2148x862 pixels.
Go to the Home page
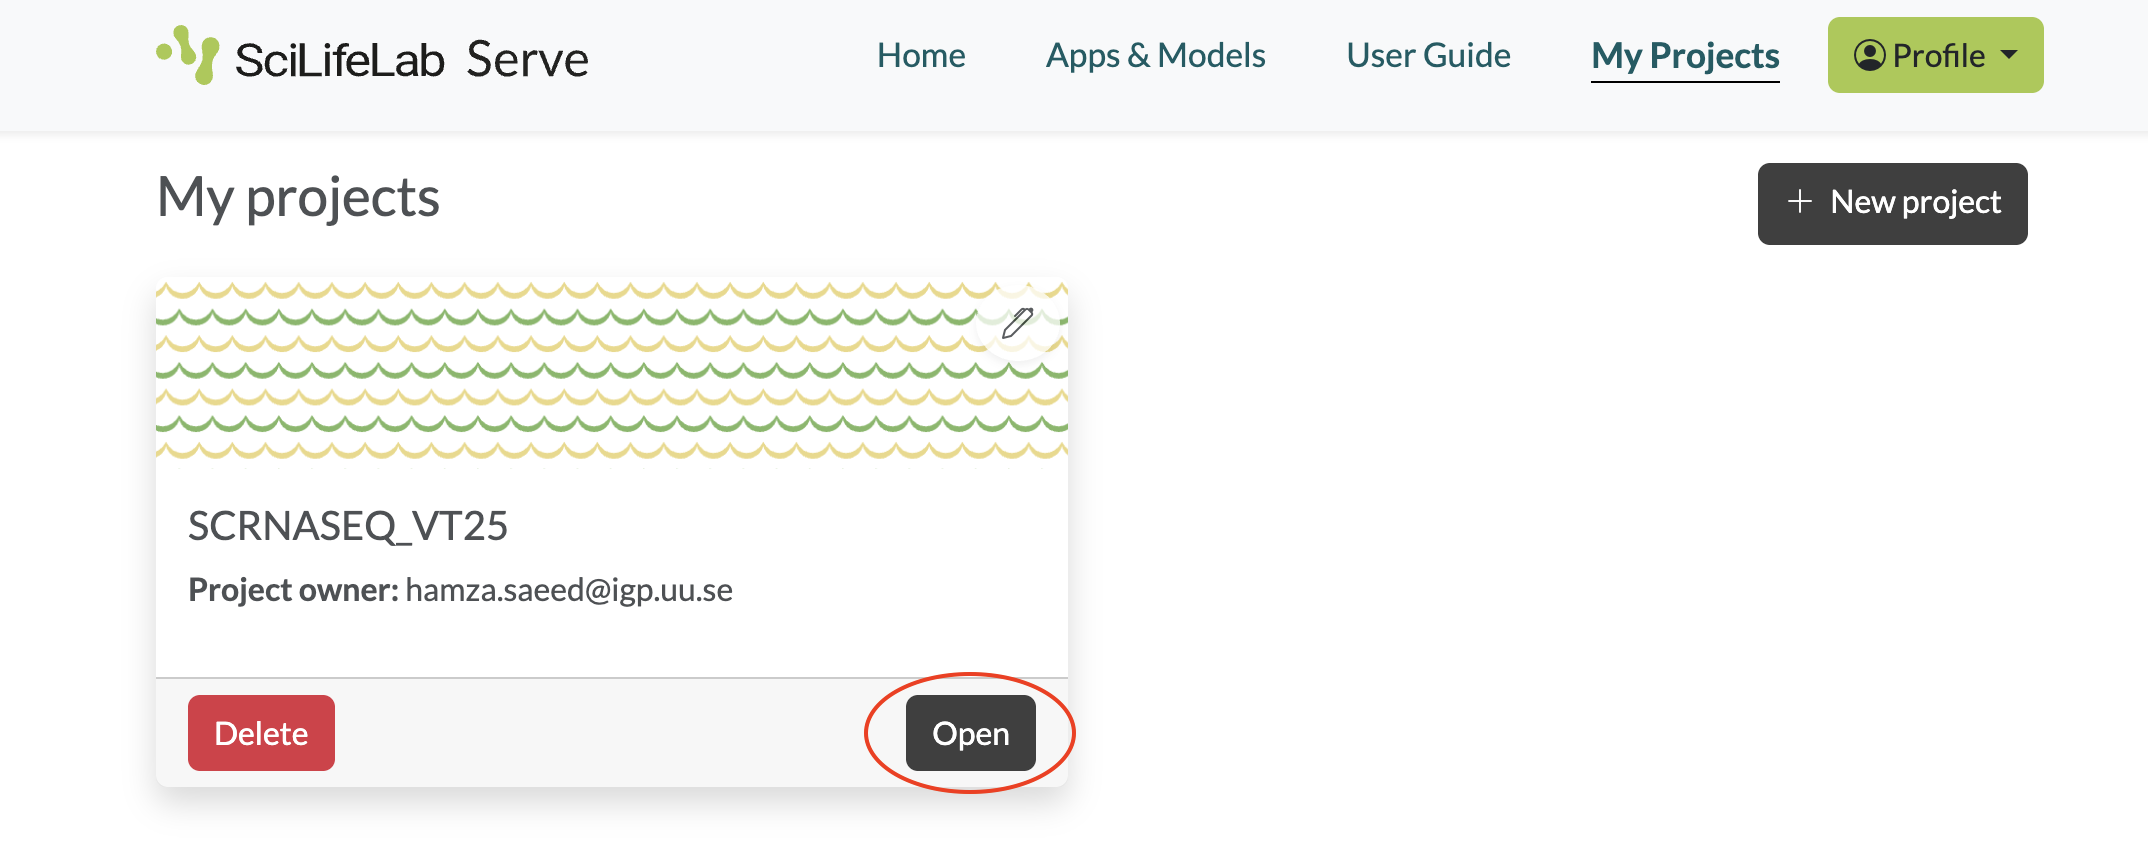click(920, 55)
